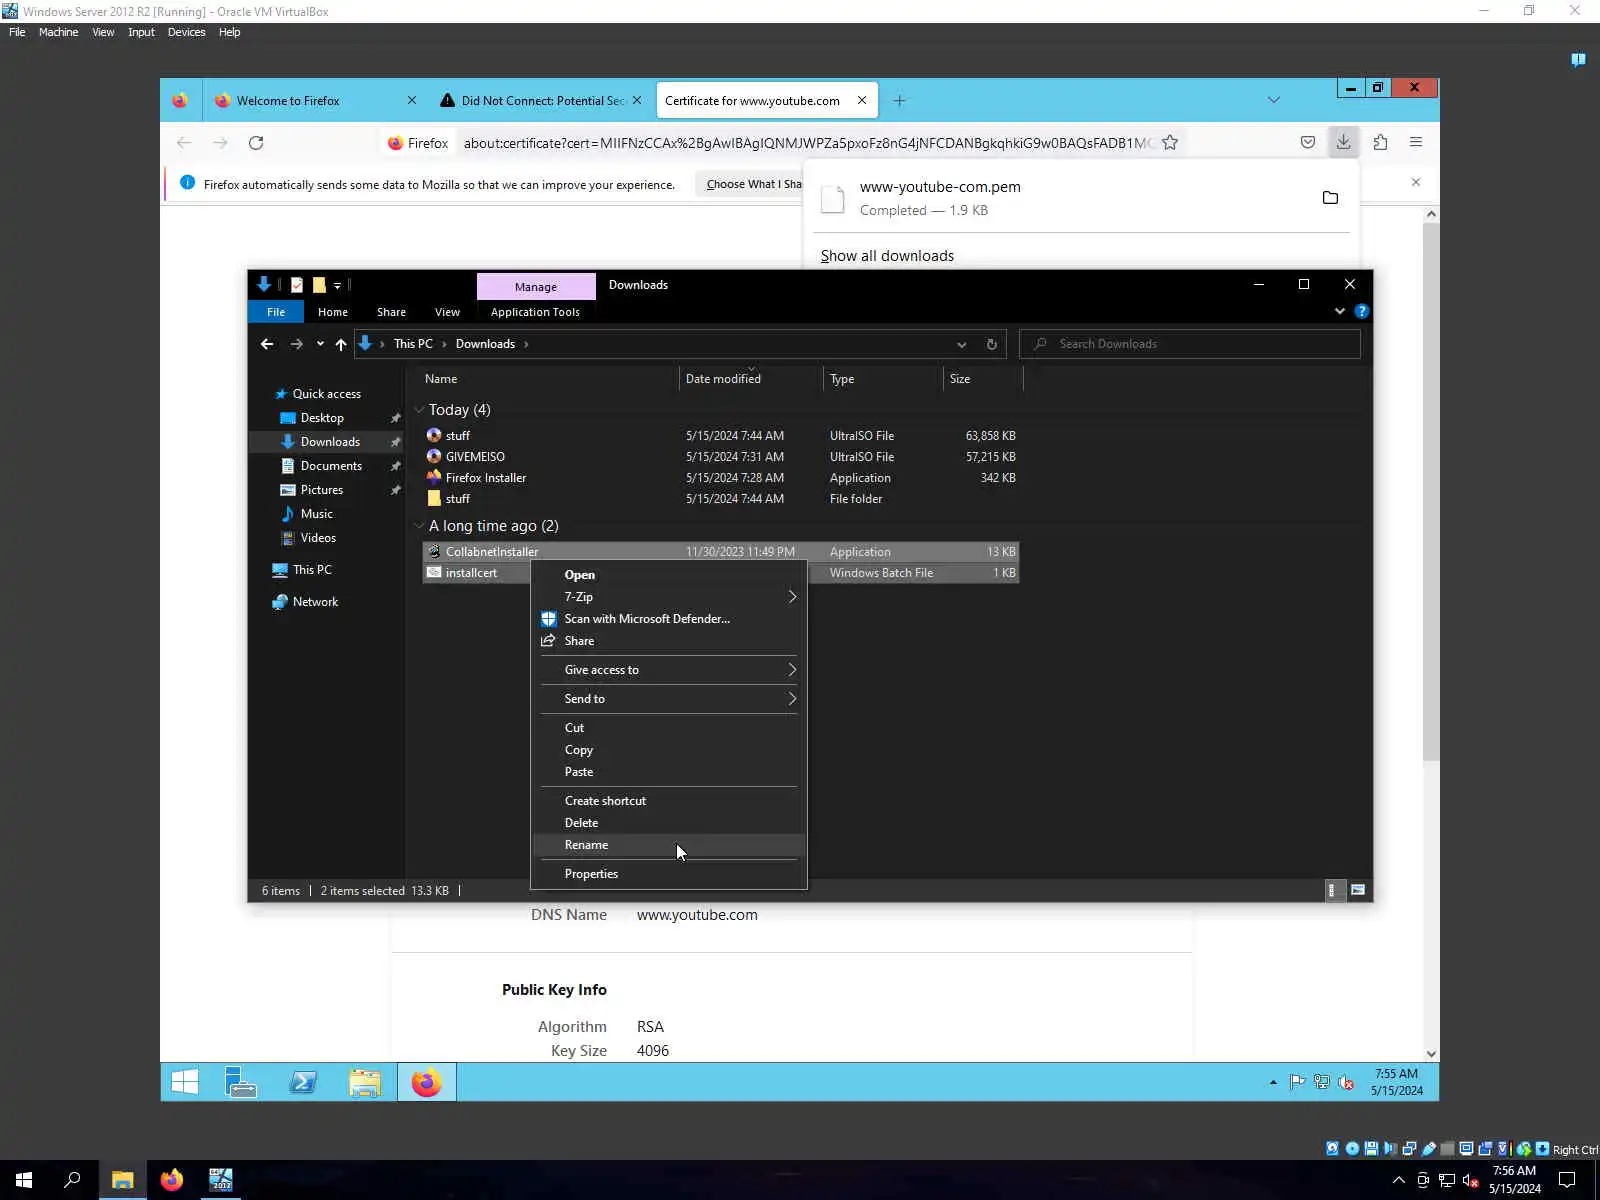The width and height of the screenshot is (1600, 1200).
Task: Dismiss the Firefox data notification bar
Action: pos(1416,182)
